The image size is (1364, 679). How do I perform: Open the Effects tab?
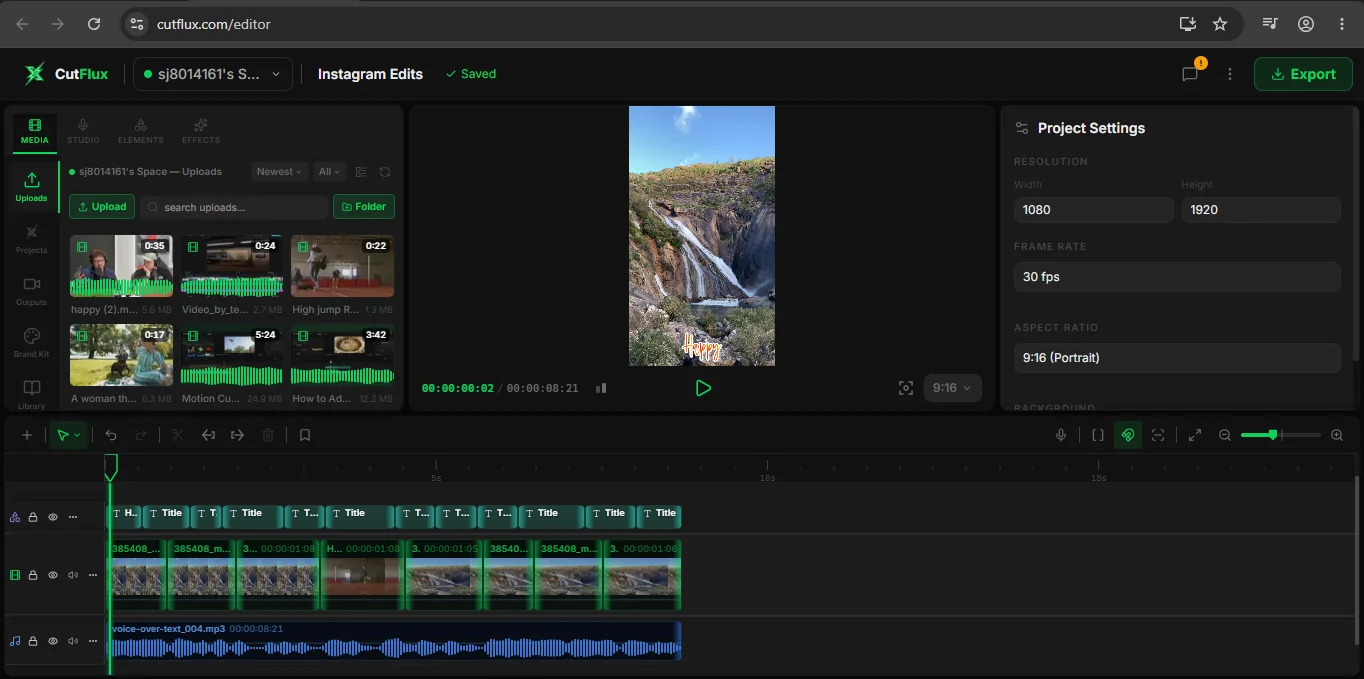point(201,131)
